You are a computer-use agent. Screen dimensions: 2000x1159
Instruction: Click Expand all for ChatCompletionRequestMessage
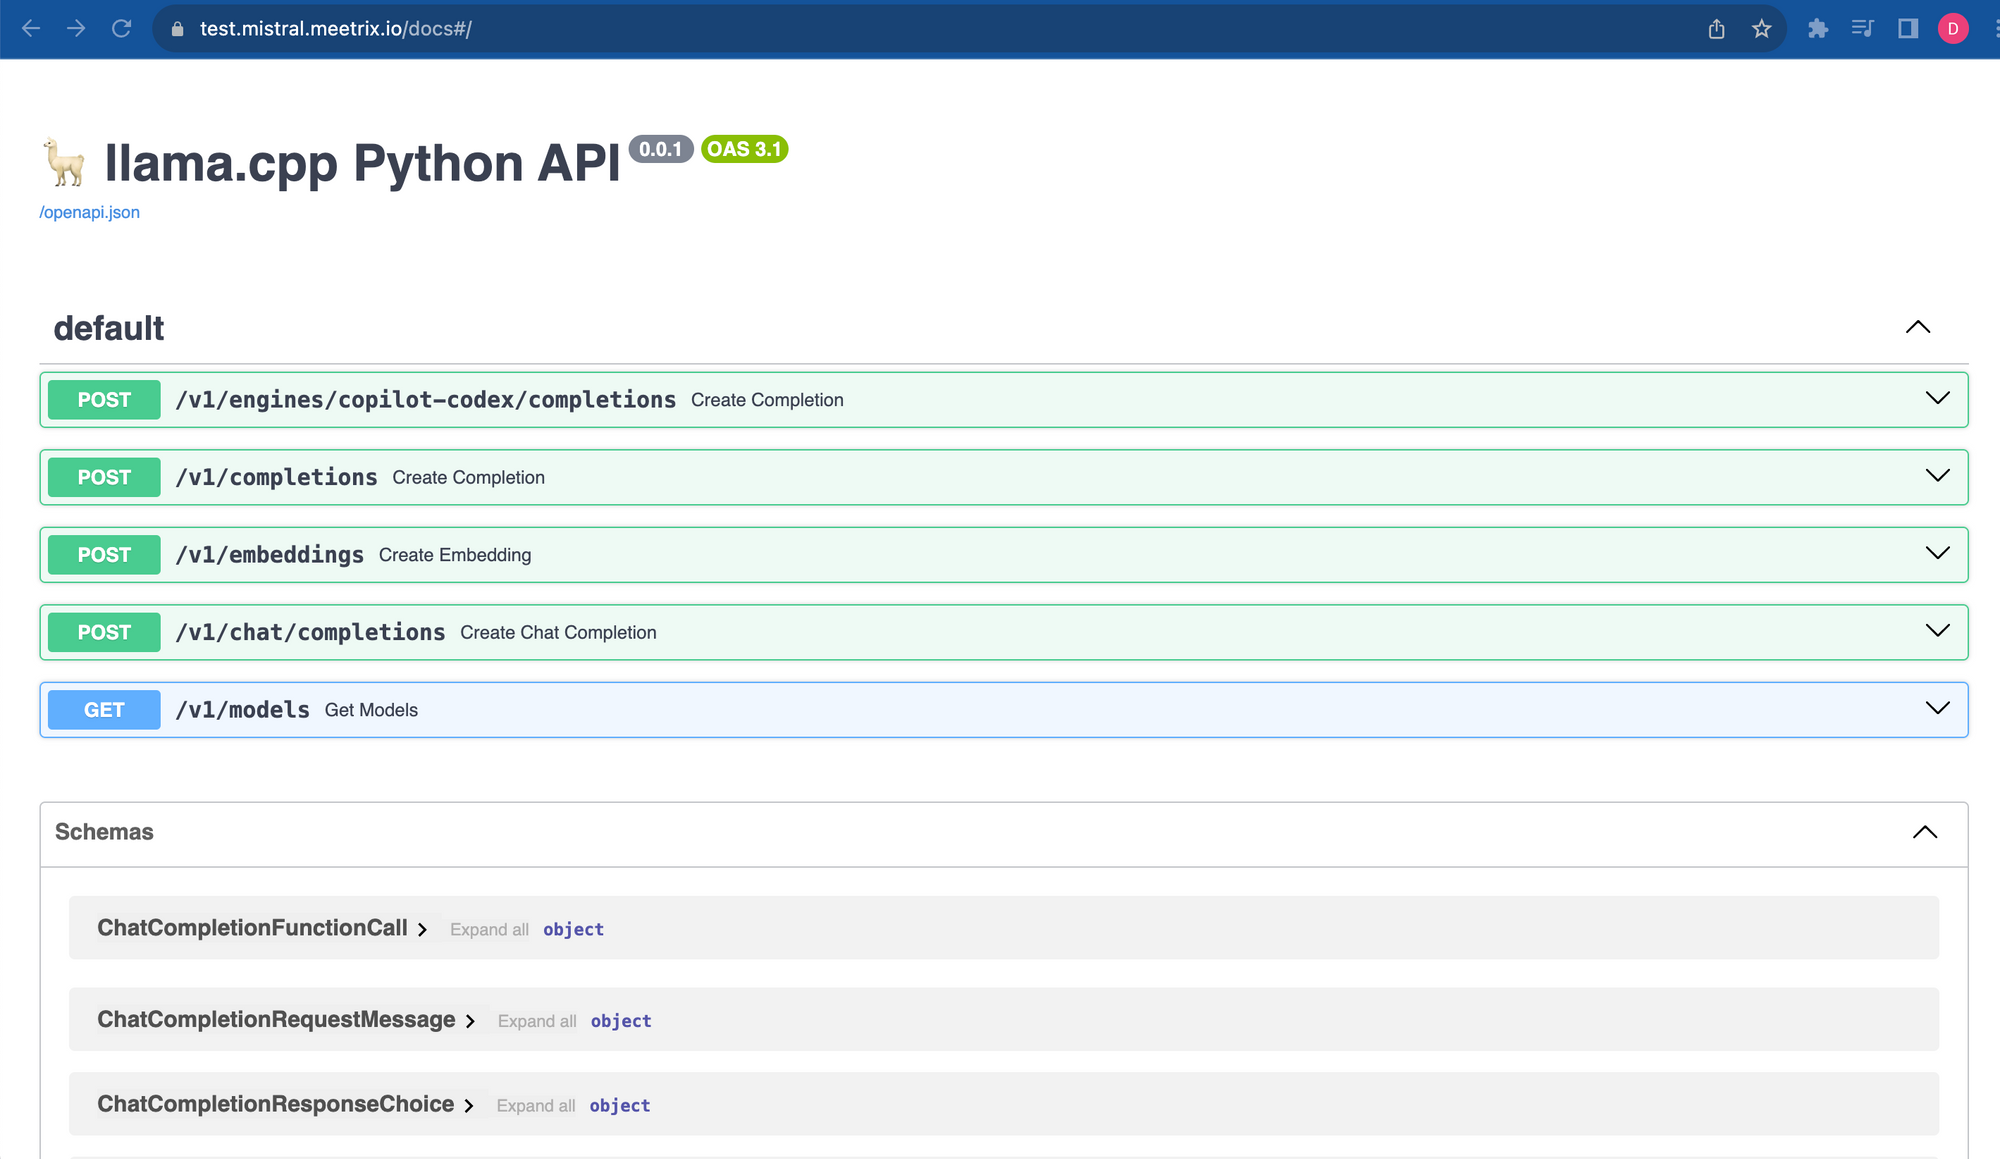coord(537,1021)
